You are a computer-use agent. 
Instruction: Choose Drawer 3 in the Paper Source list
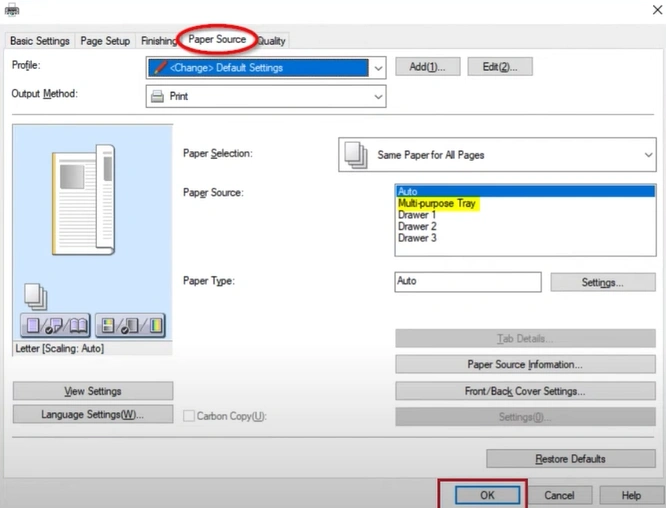525,238
